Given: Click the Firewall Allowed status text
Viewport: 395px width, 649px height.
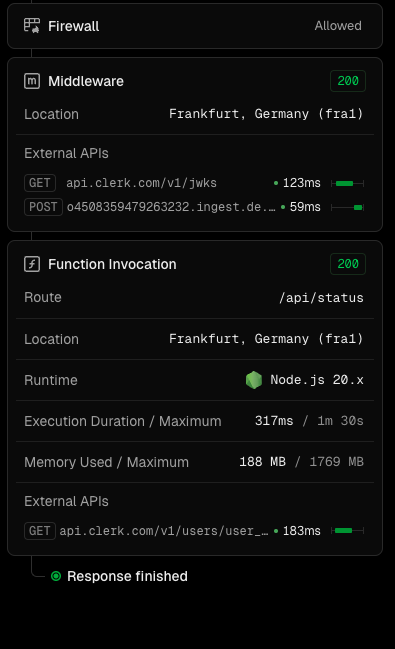Looking at the screenshot, I should point(338,26).
